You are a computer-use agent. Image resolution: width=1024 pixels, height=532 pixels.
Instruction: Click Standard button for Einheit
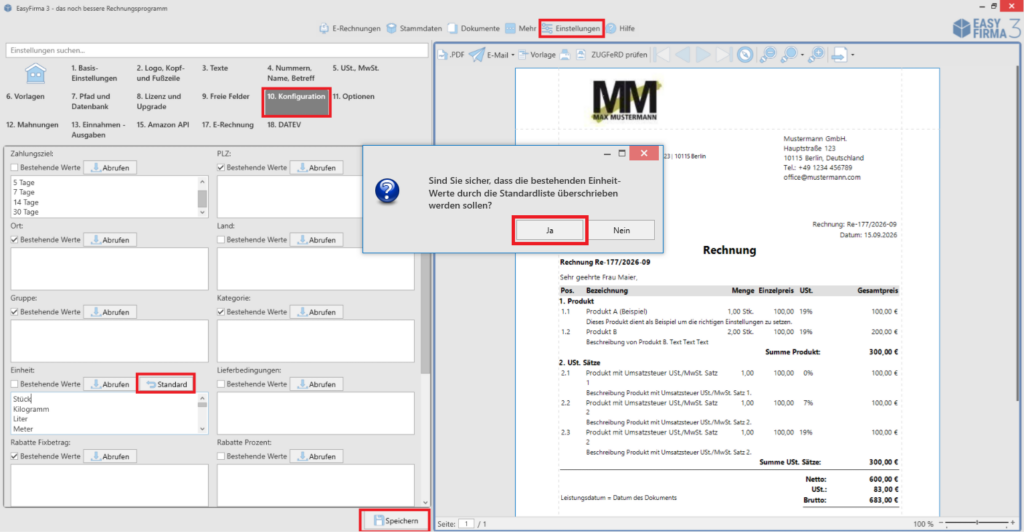166,384
